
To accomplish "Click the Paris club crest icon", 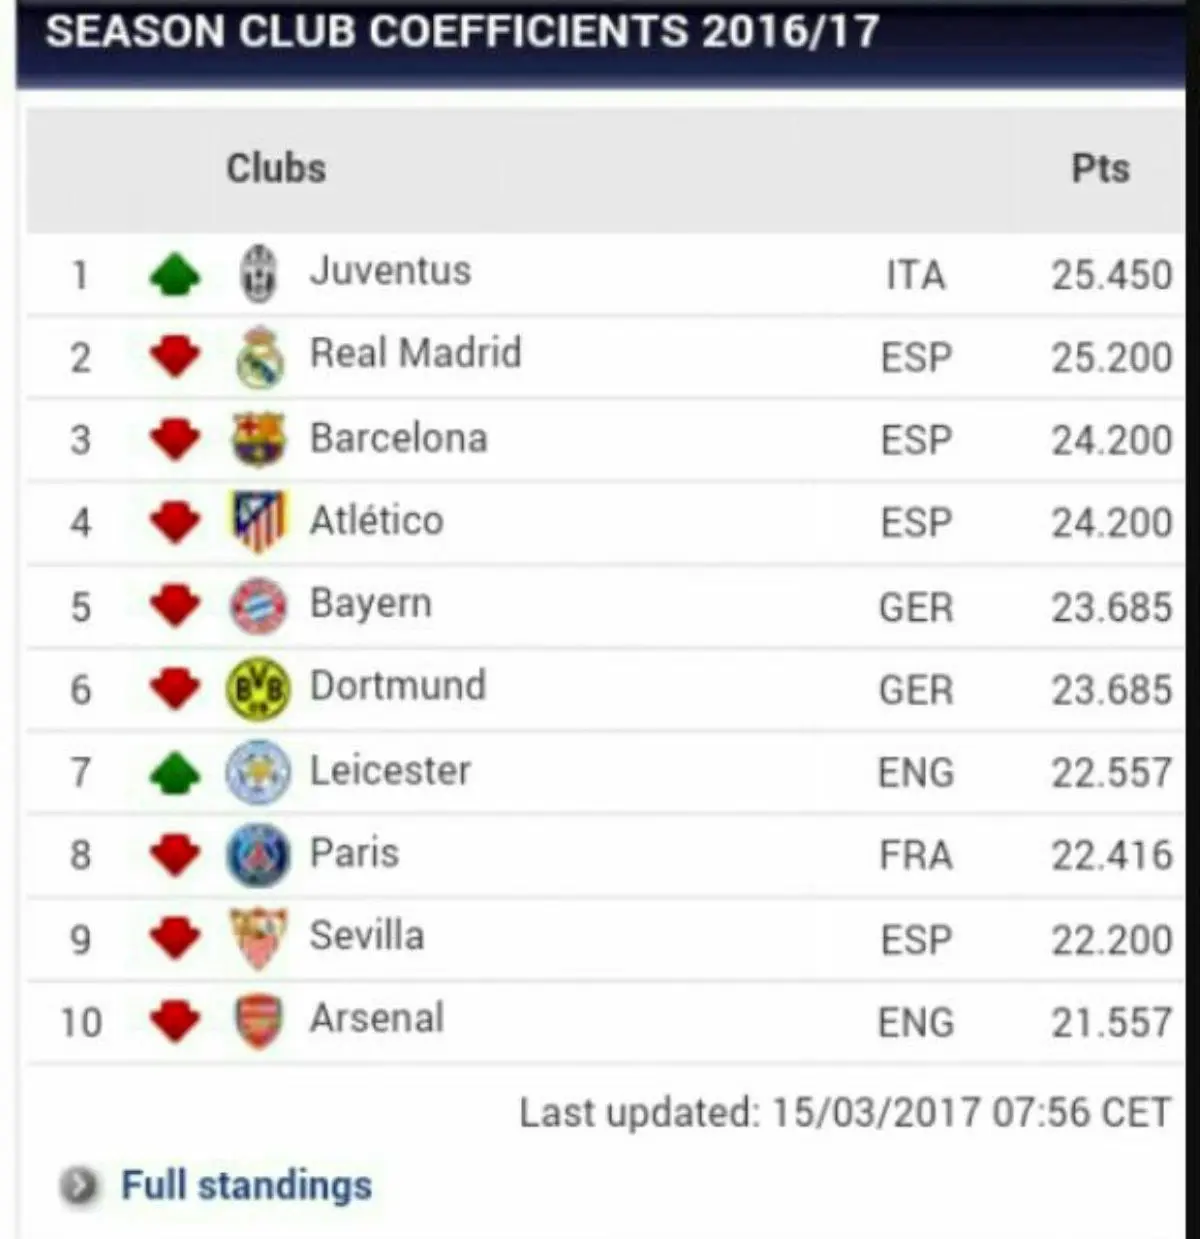I will pyautogui.click(x=259, y=855).
